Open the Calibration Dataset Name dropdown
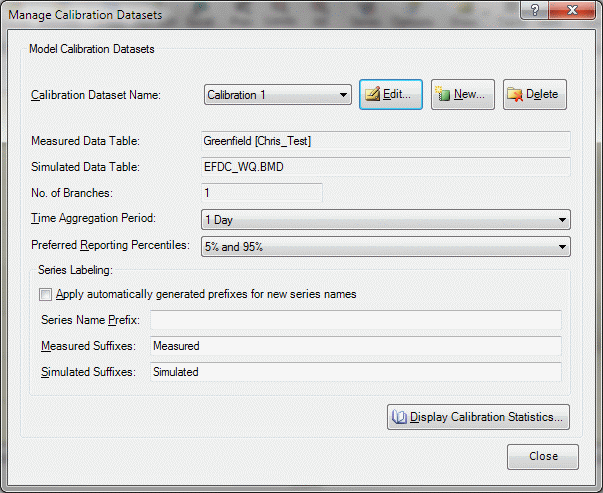The width and height of the screenshot is (603, 493). tap(277, 95)
